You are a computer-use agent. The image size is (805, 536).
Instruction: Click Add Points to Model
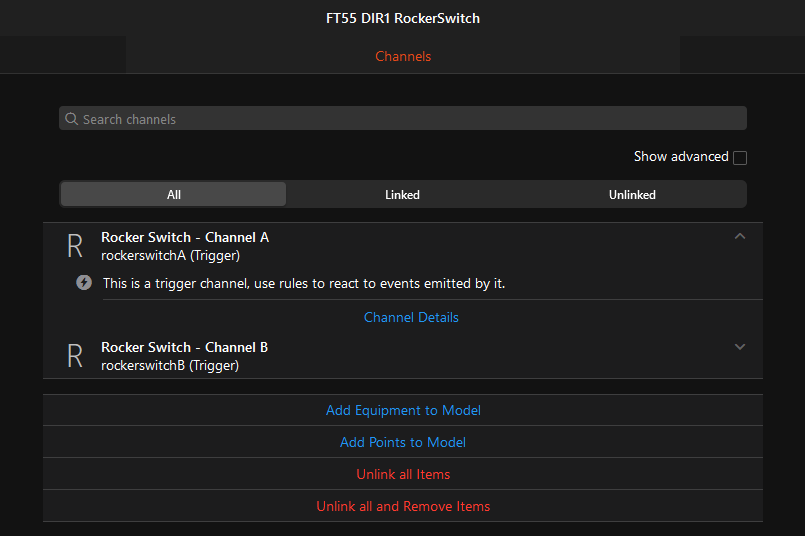pos(403,442)
